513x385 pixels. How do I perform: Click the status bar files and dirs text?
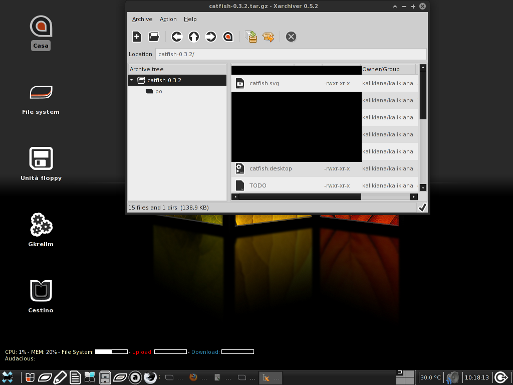click(x=169, y=207)
